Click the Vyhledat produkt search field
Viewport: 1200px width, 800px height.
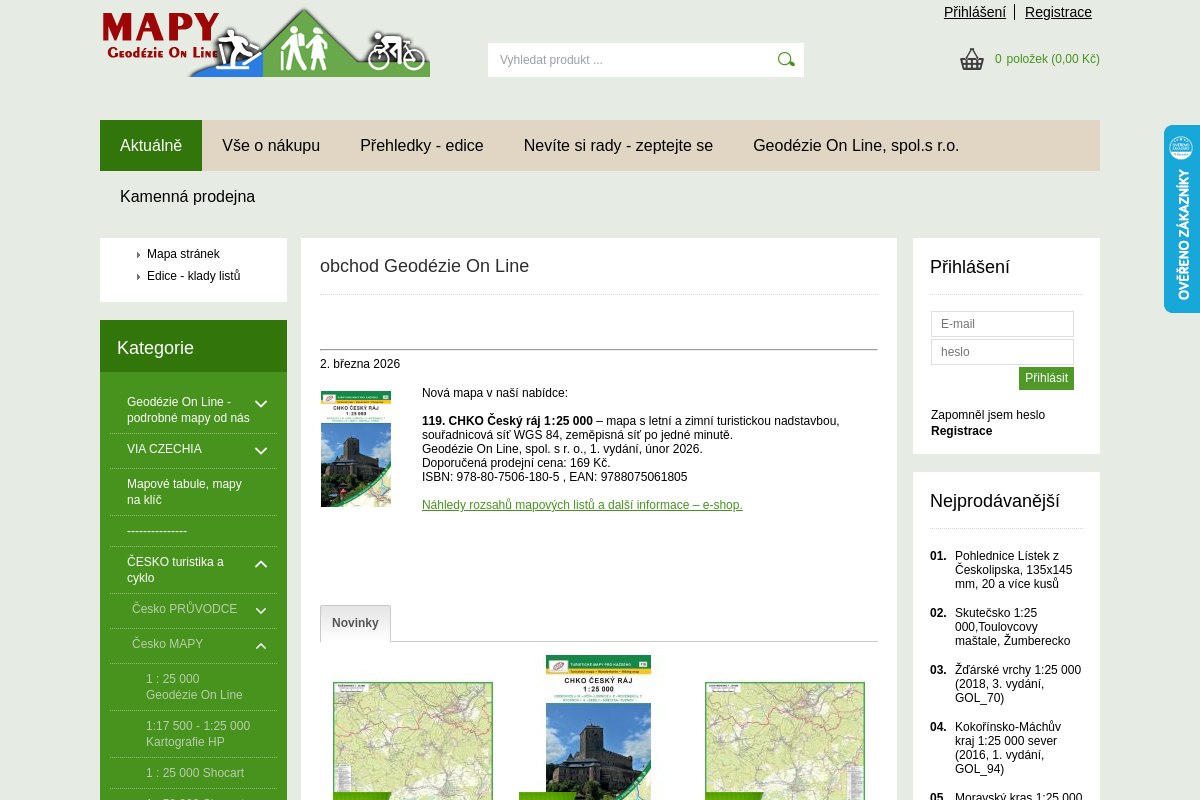click(x=630, y=59)
